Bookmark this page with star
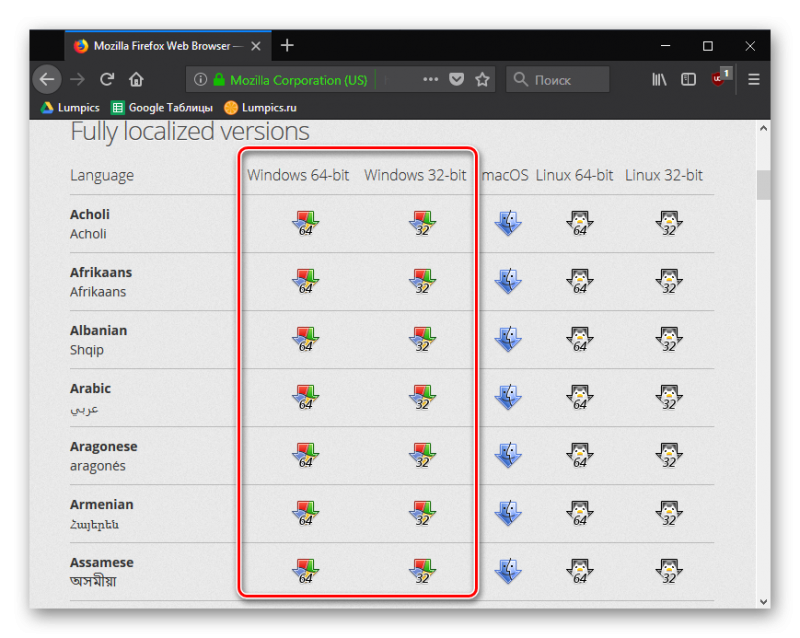The image size is (800, 638). [482, 80]
